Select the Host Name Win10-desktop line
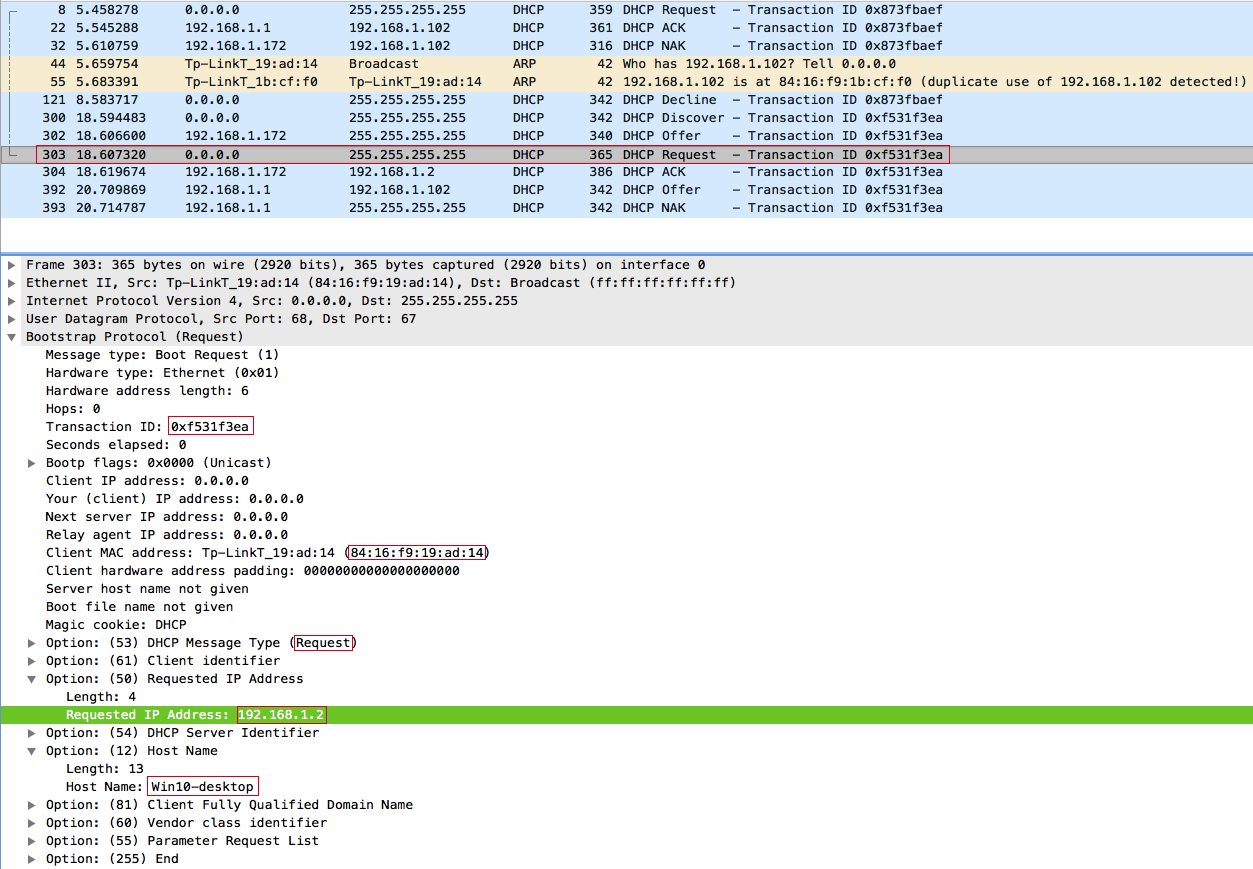This screenshot has width=1253, height=869. 626,787
